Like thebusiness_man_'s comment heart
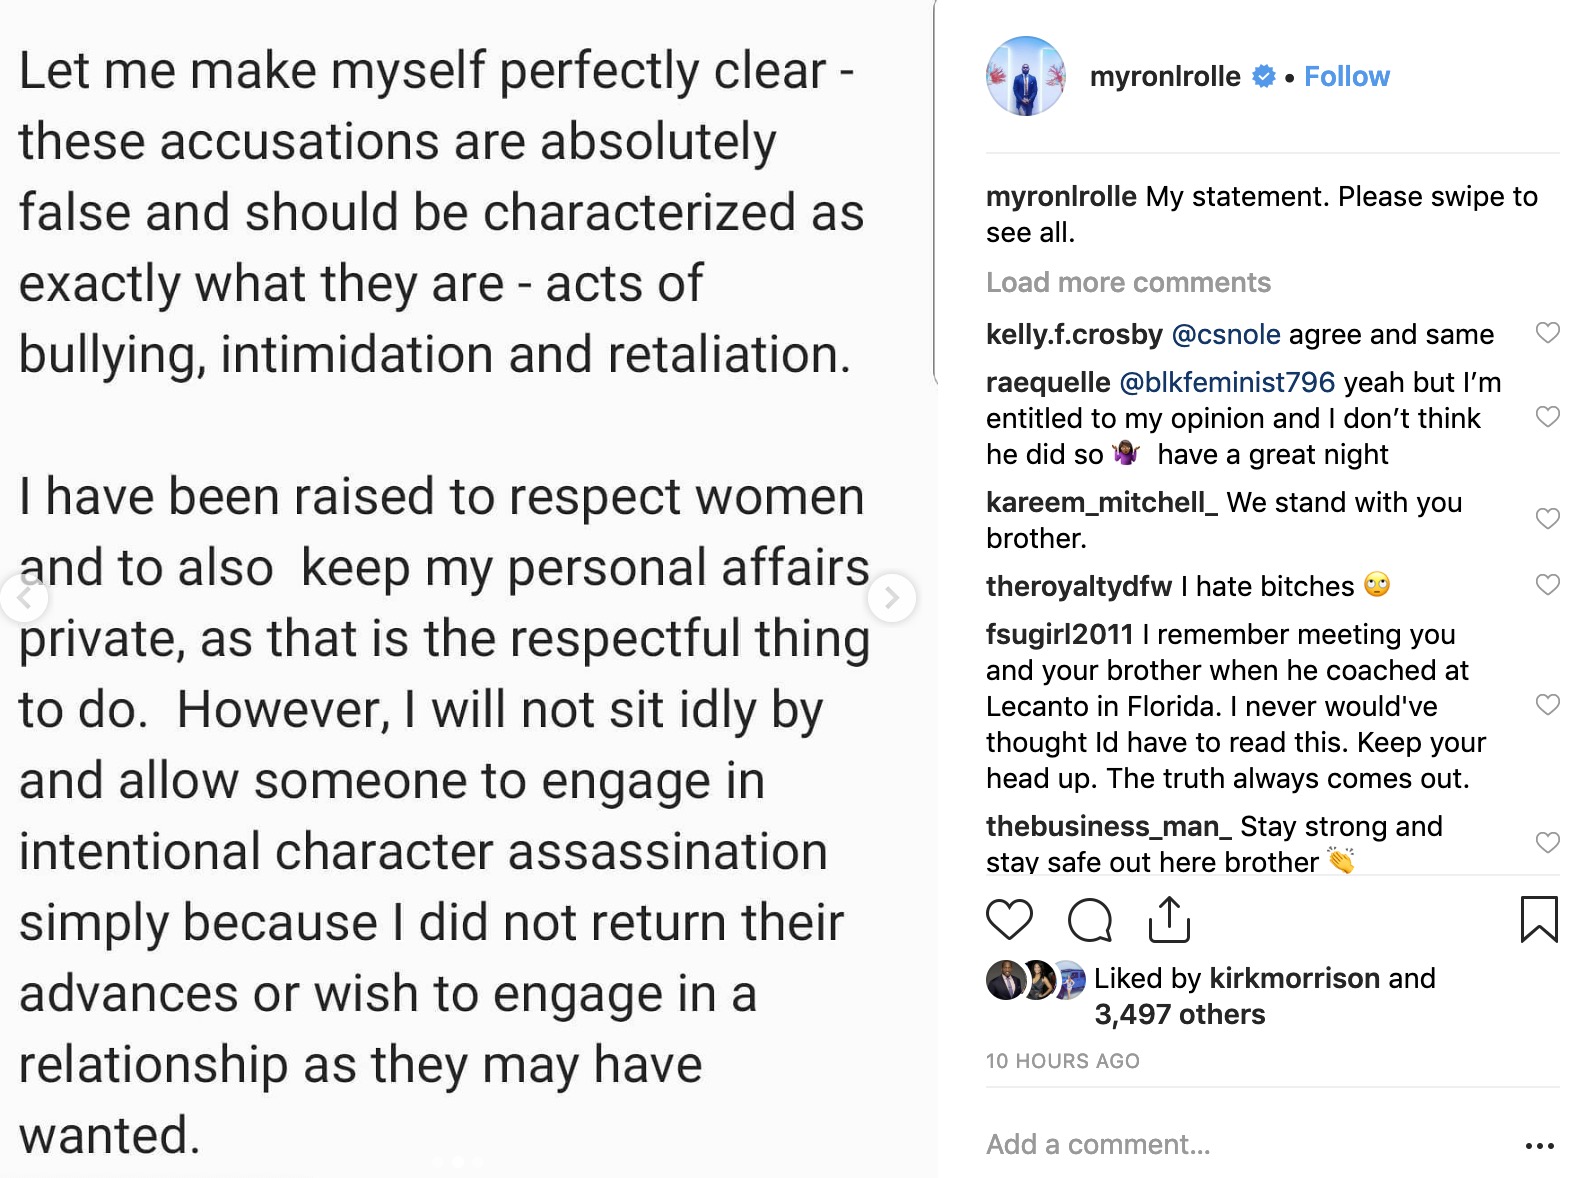 coord(1547,843)
